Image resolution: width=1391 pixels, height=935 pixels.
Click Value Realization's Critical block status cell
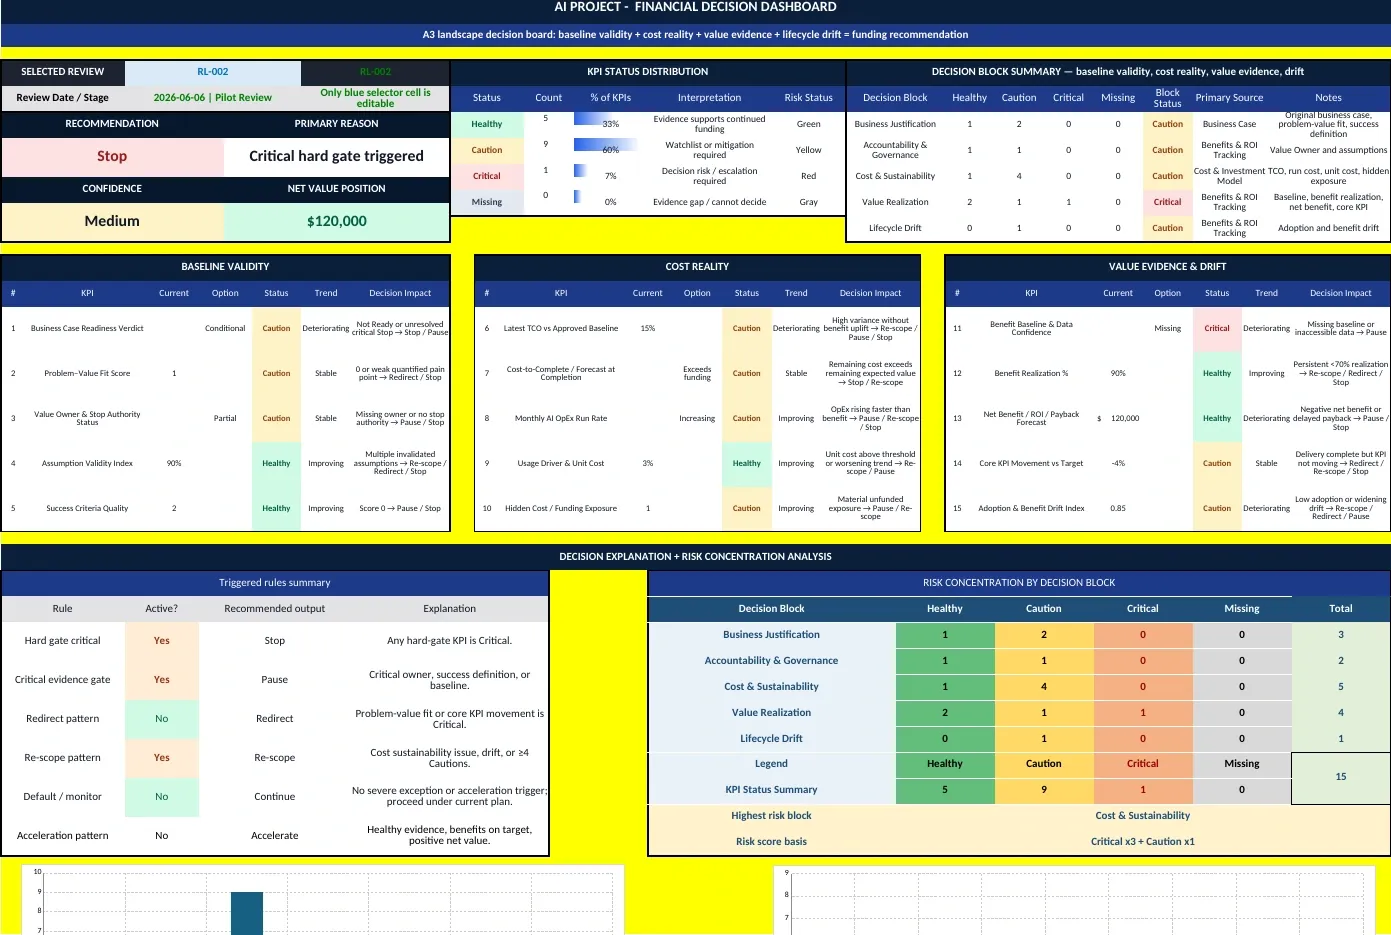coord(1167,202)
